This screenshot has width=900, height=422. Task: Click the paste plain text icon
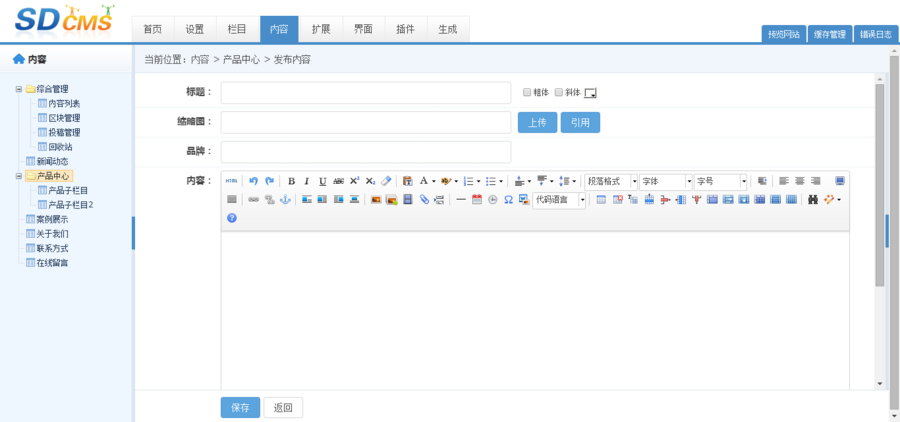point(408,181)
